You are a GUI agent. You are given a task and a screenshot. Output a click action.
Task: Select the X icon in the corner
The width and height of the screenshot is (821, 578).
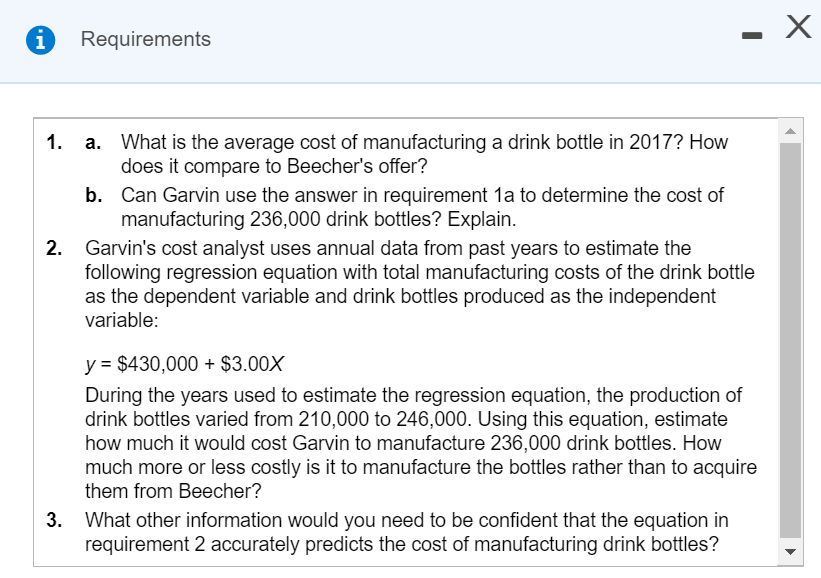click(x=796, y=28)
